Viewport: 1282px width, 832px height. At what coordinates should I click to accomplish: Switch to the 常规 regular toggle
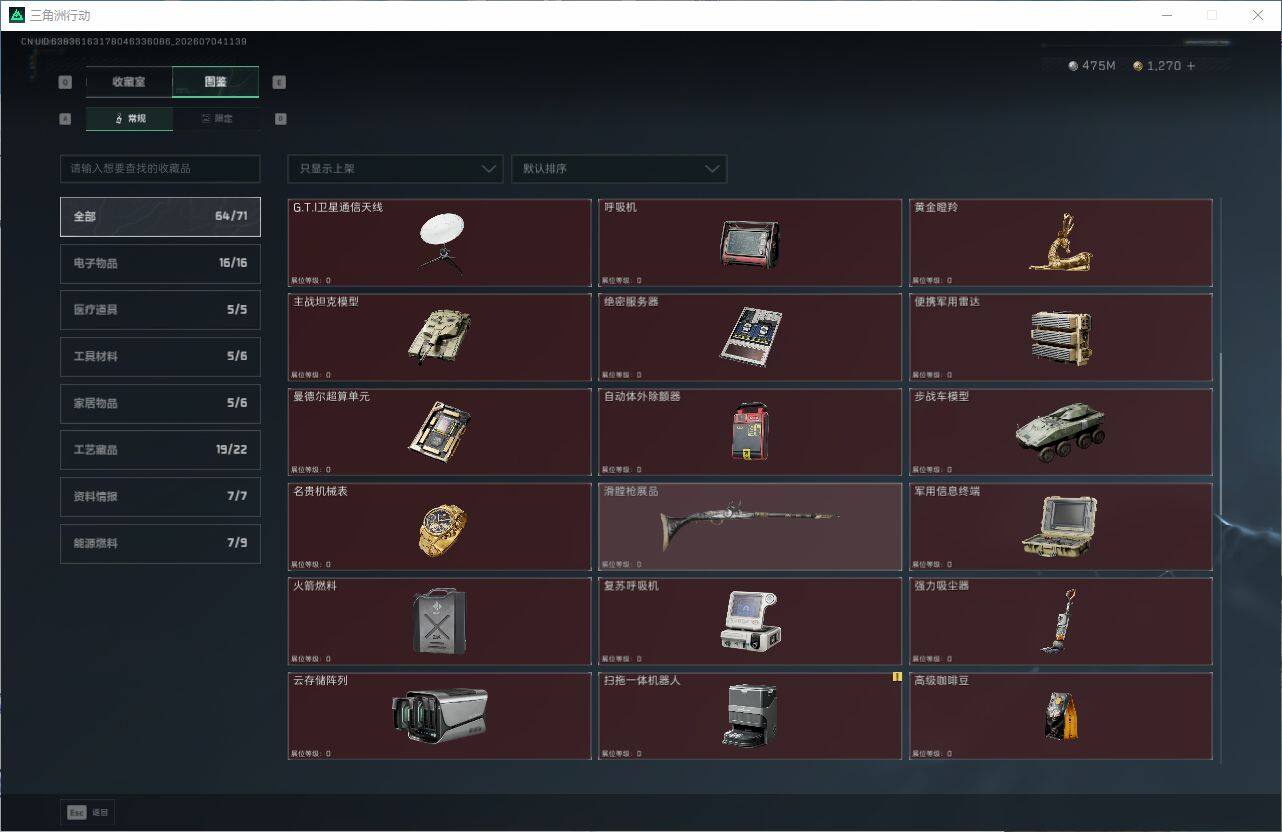(129, 119)
